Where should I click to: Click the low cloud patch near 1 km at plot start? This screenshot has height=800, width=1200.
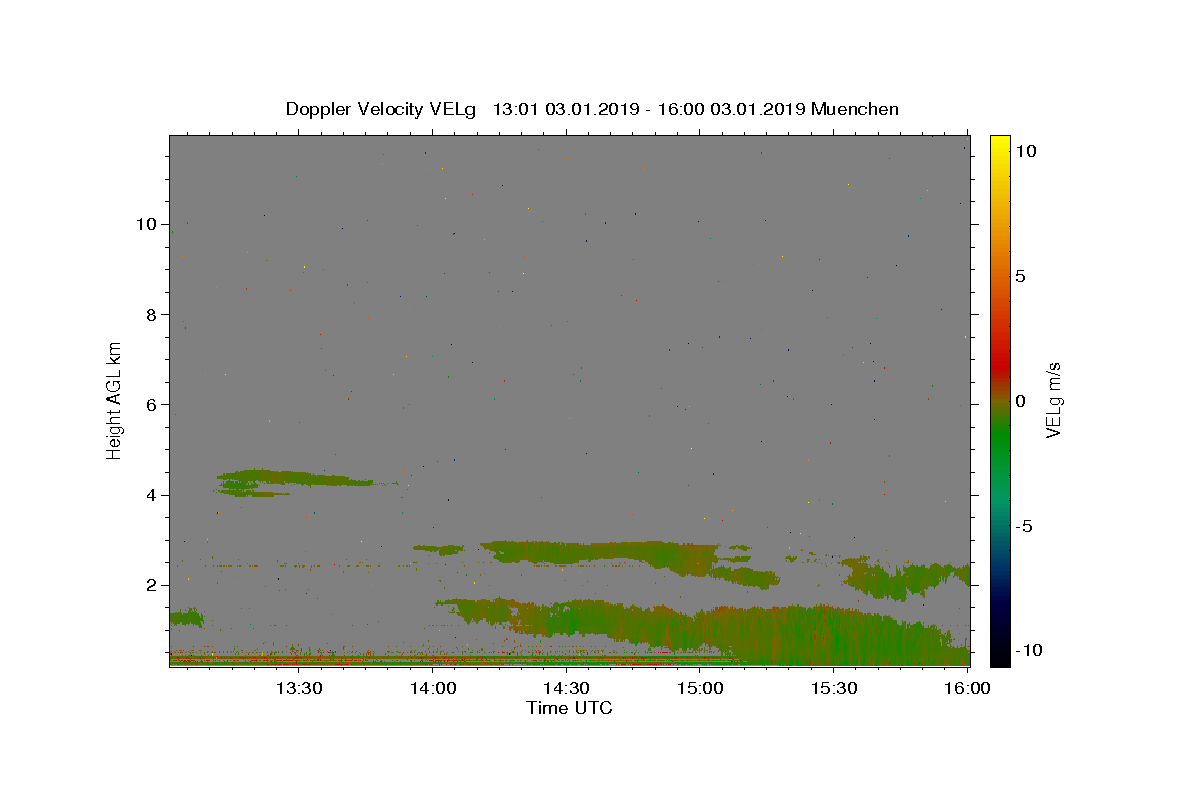(186, 618)
